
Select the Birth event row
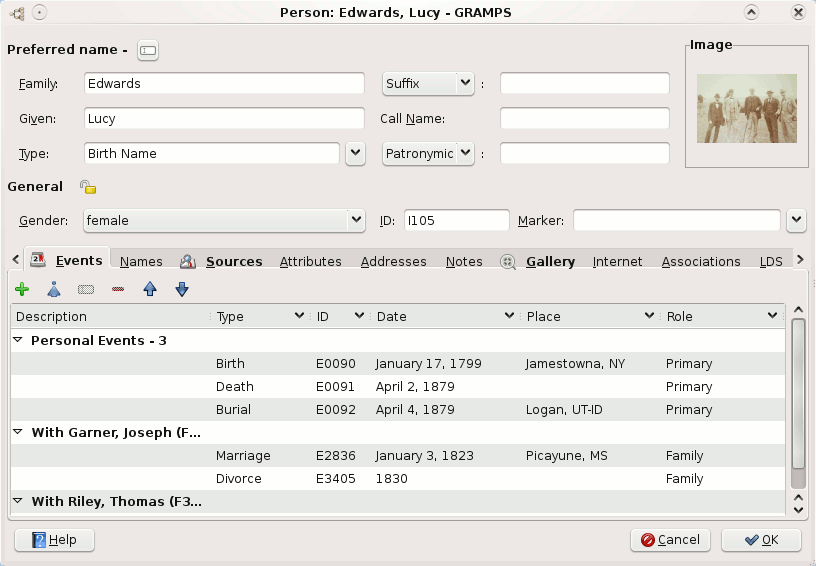point(398,364)
